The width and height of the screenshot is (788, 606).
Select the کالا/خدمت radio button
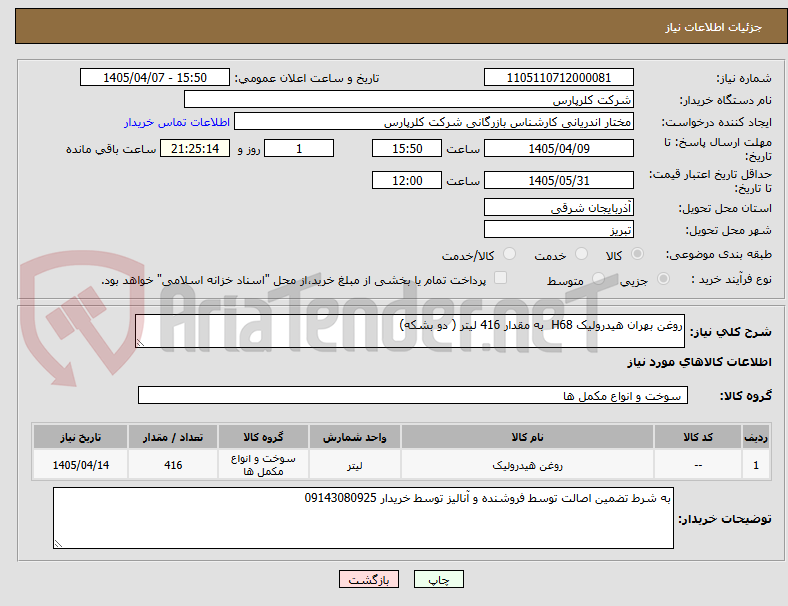coord(510,254)
